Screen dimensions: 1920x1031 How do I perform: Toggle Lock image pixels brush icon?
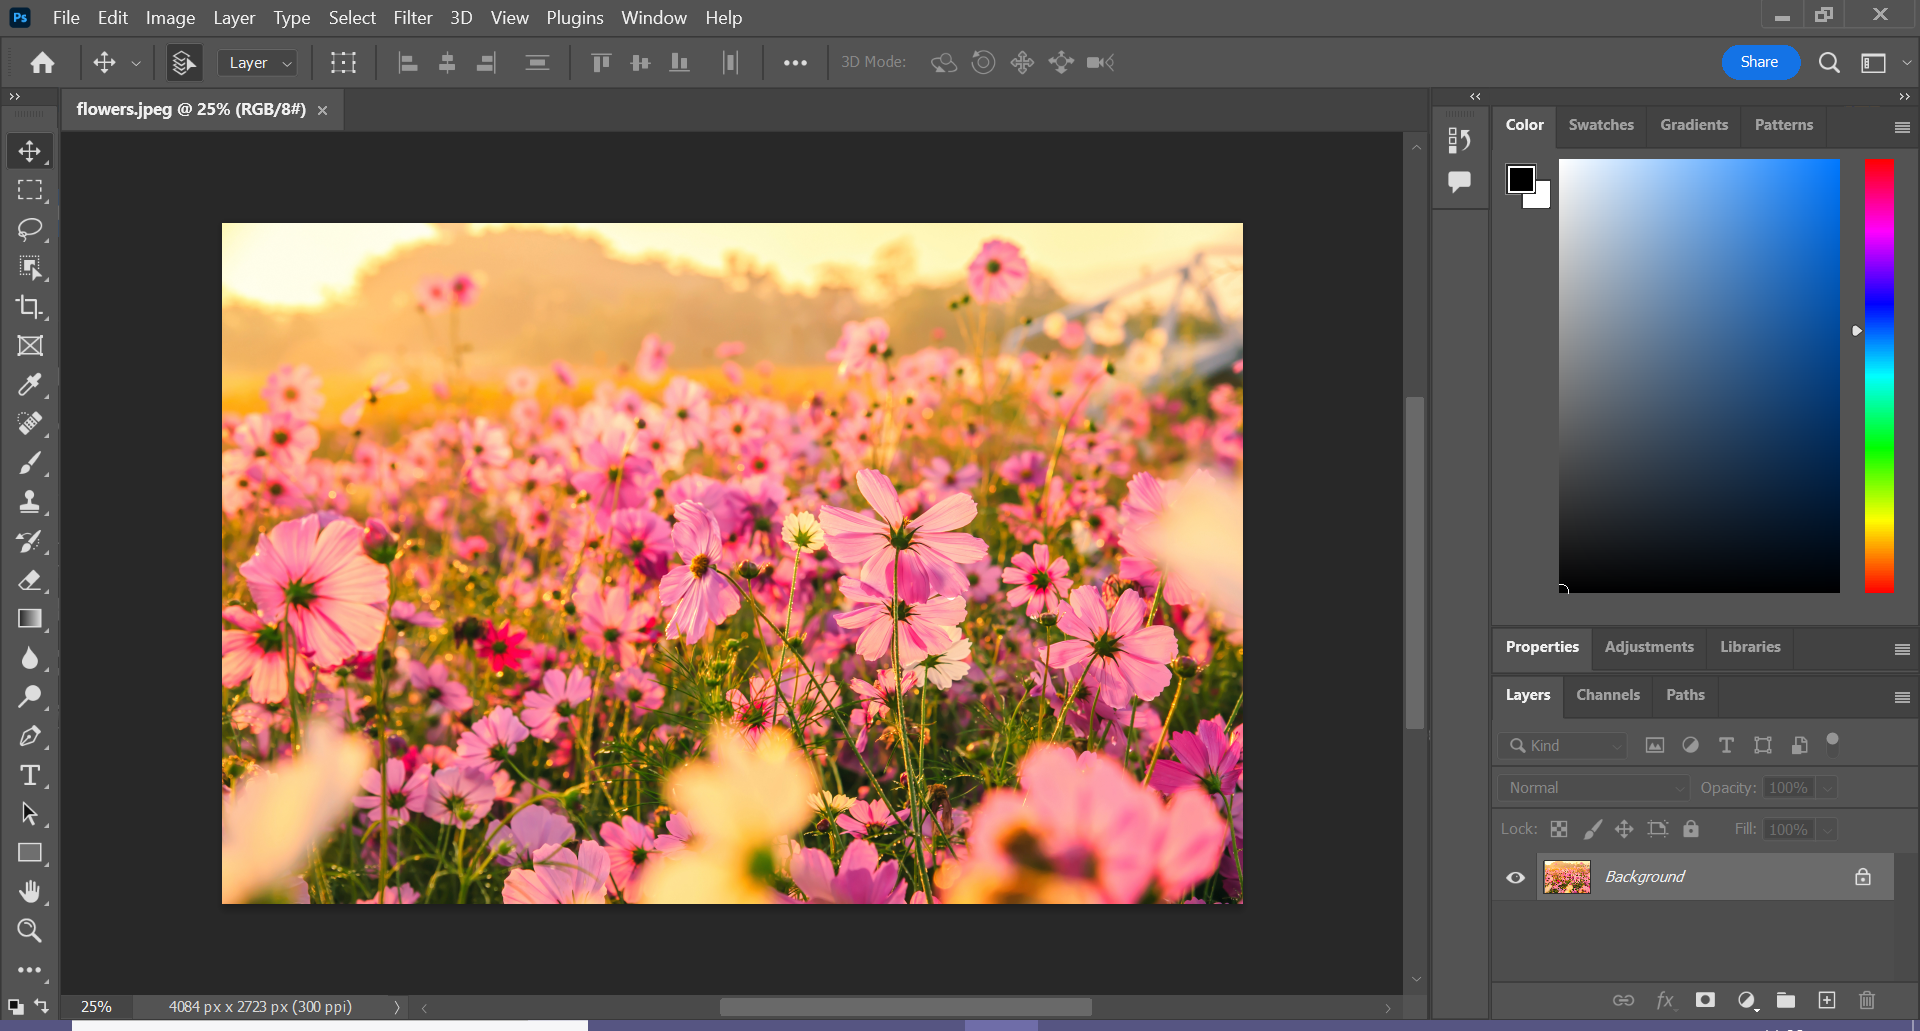point(1593,829)
